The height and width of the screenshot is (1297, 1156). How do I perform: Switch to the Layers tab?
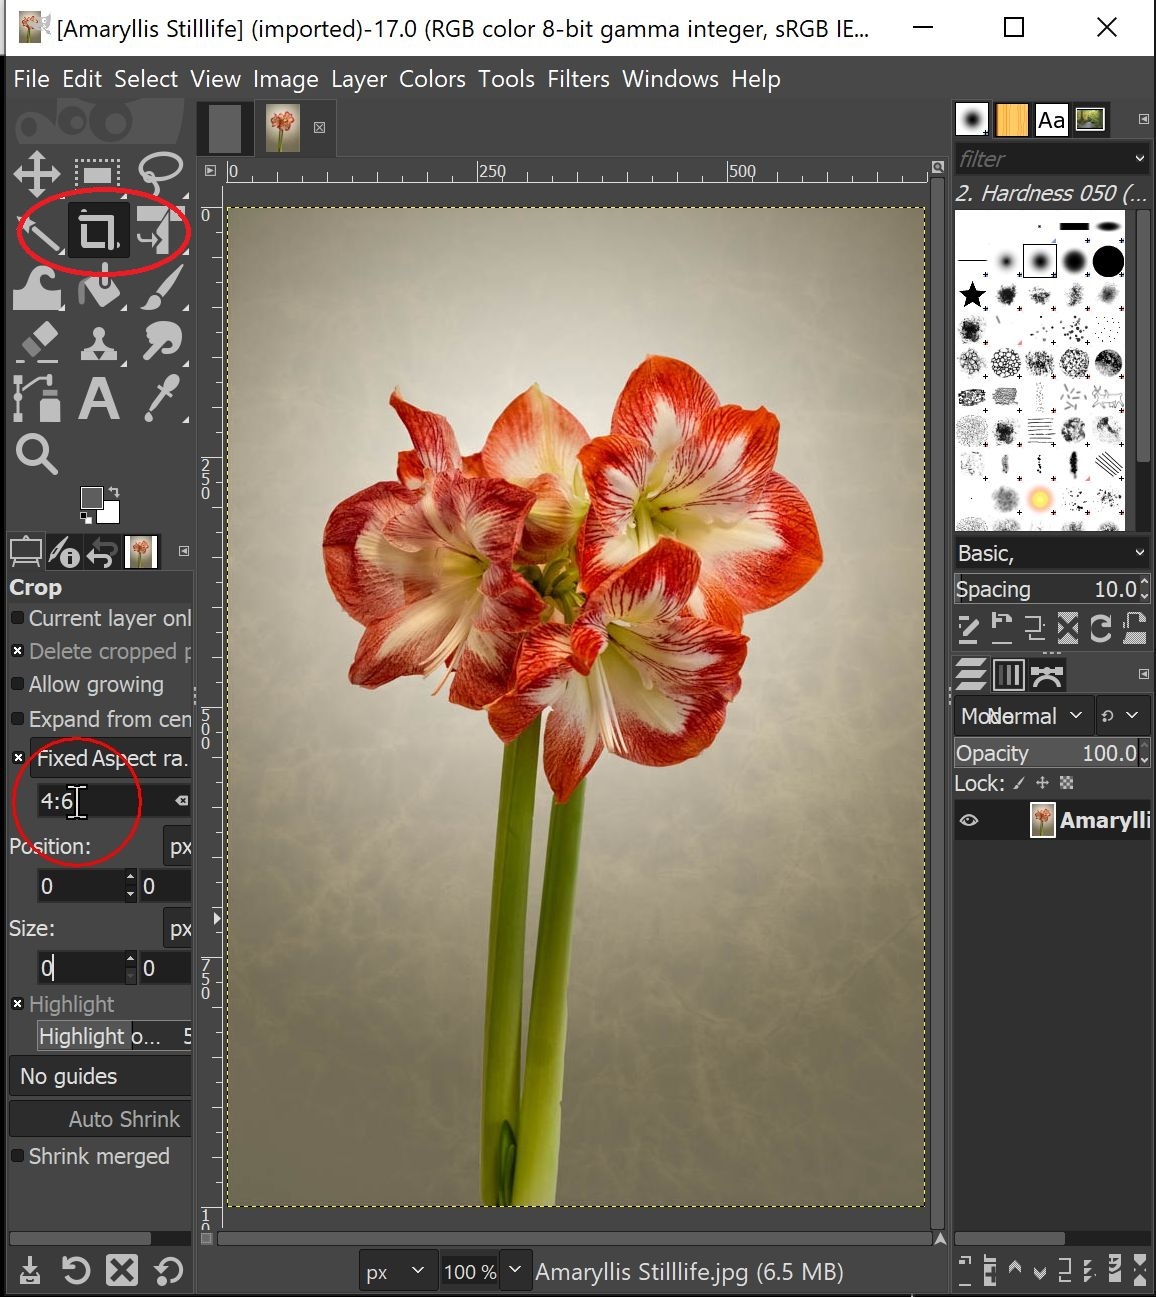971,675
